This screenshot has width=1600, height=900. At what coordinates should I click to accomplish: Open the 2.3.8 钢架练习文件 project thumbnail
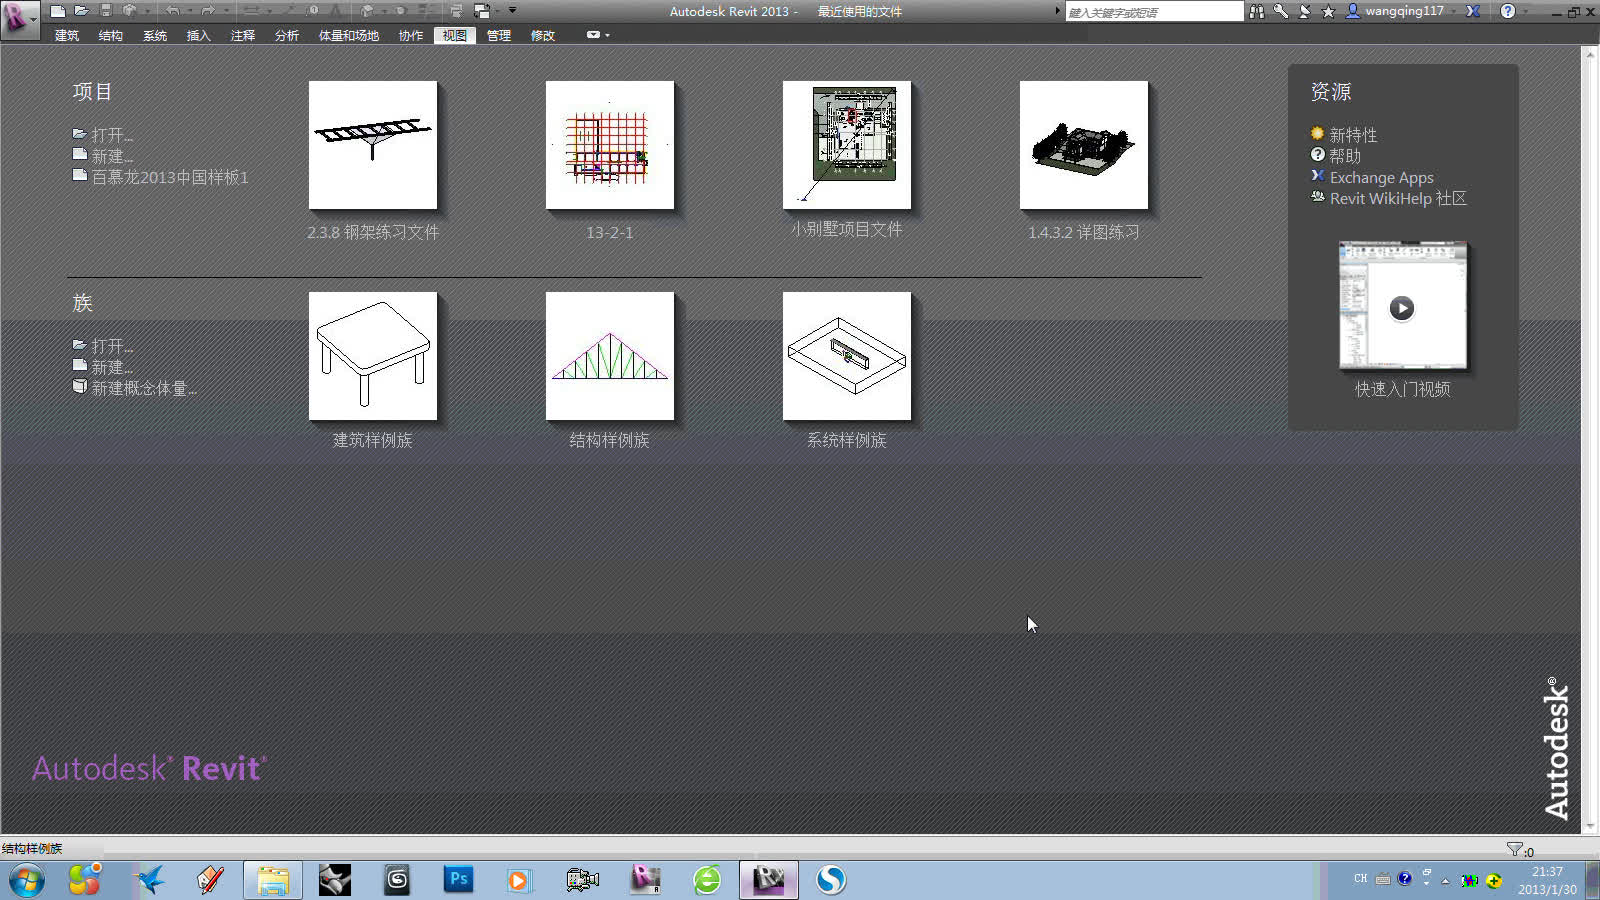[x=373, y=145]
